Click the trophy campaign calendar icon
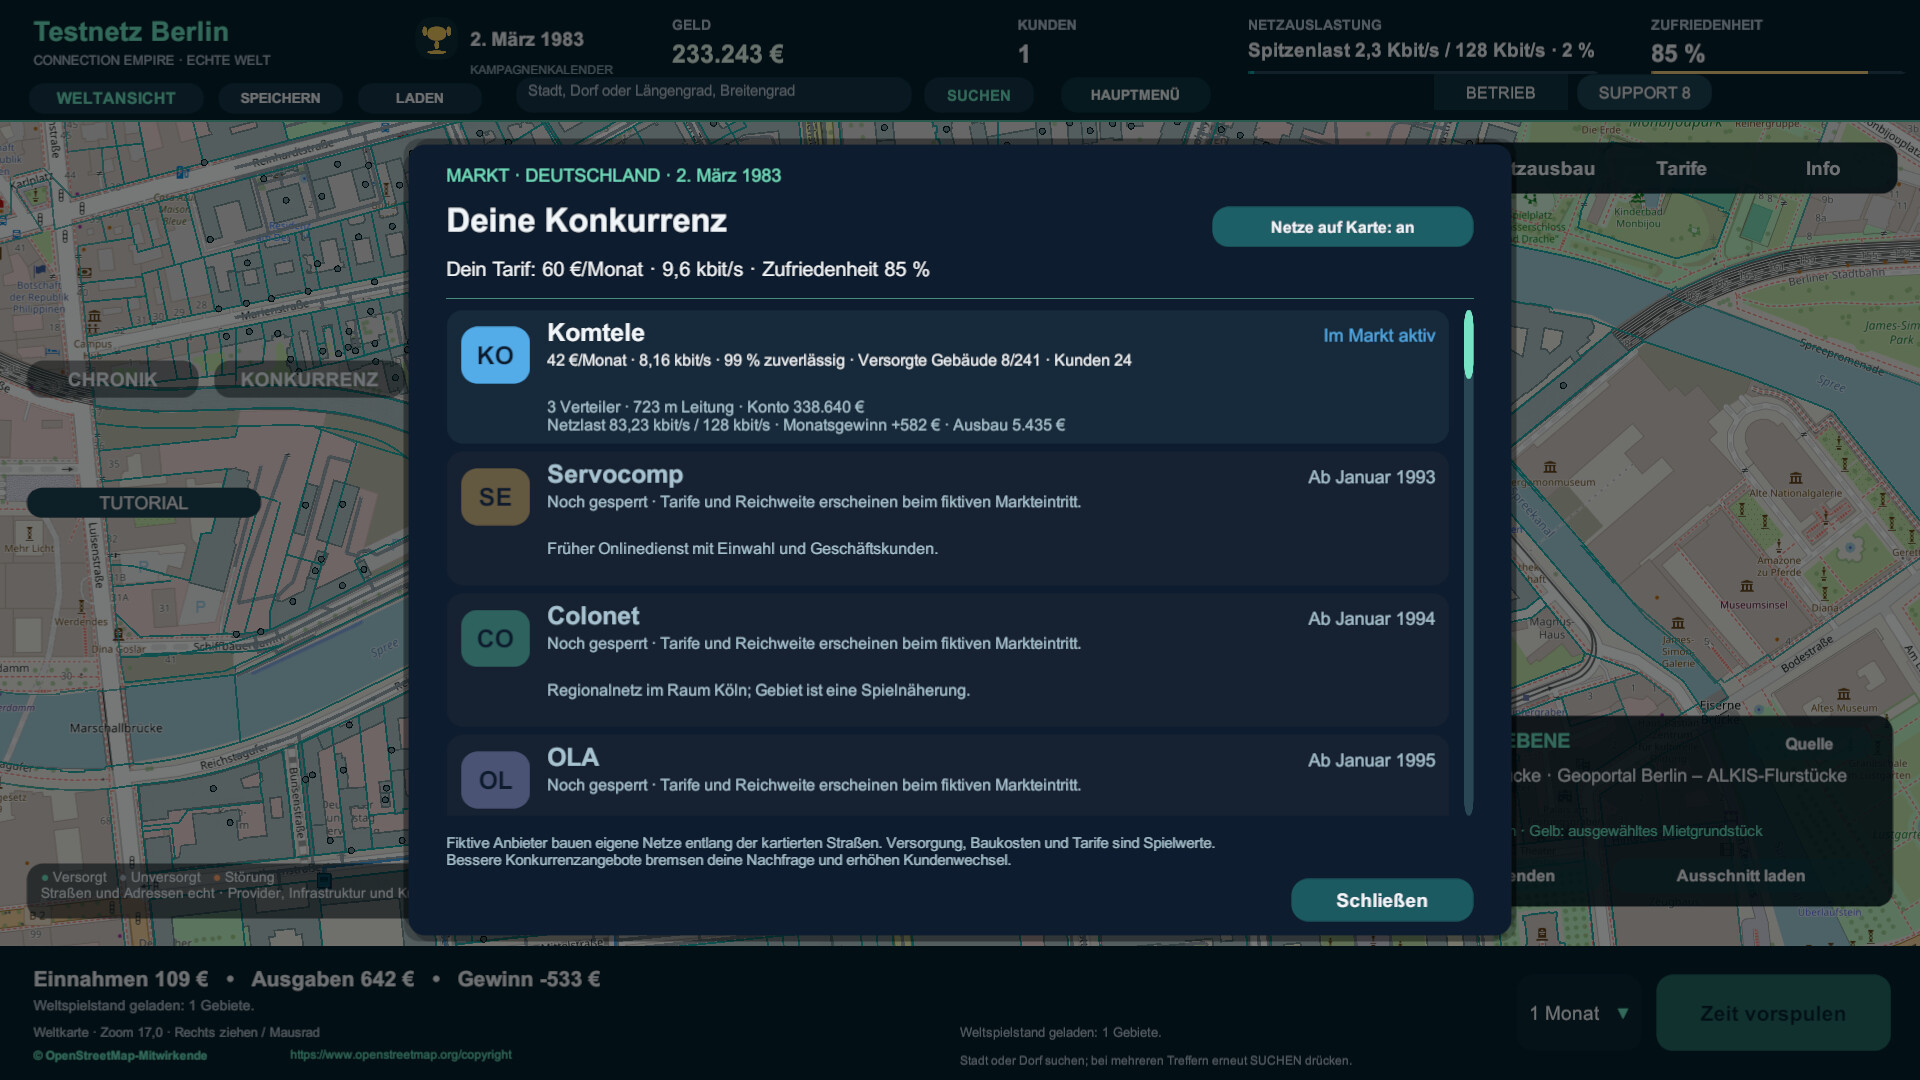Screen dimensions: 1920x1080 (x=436, y=39)
